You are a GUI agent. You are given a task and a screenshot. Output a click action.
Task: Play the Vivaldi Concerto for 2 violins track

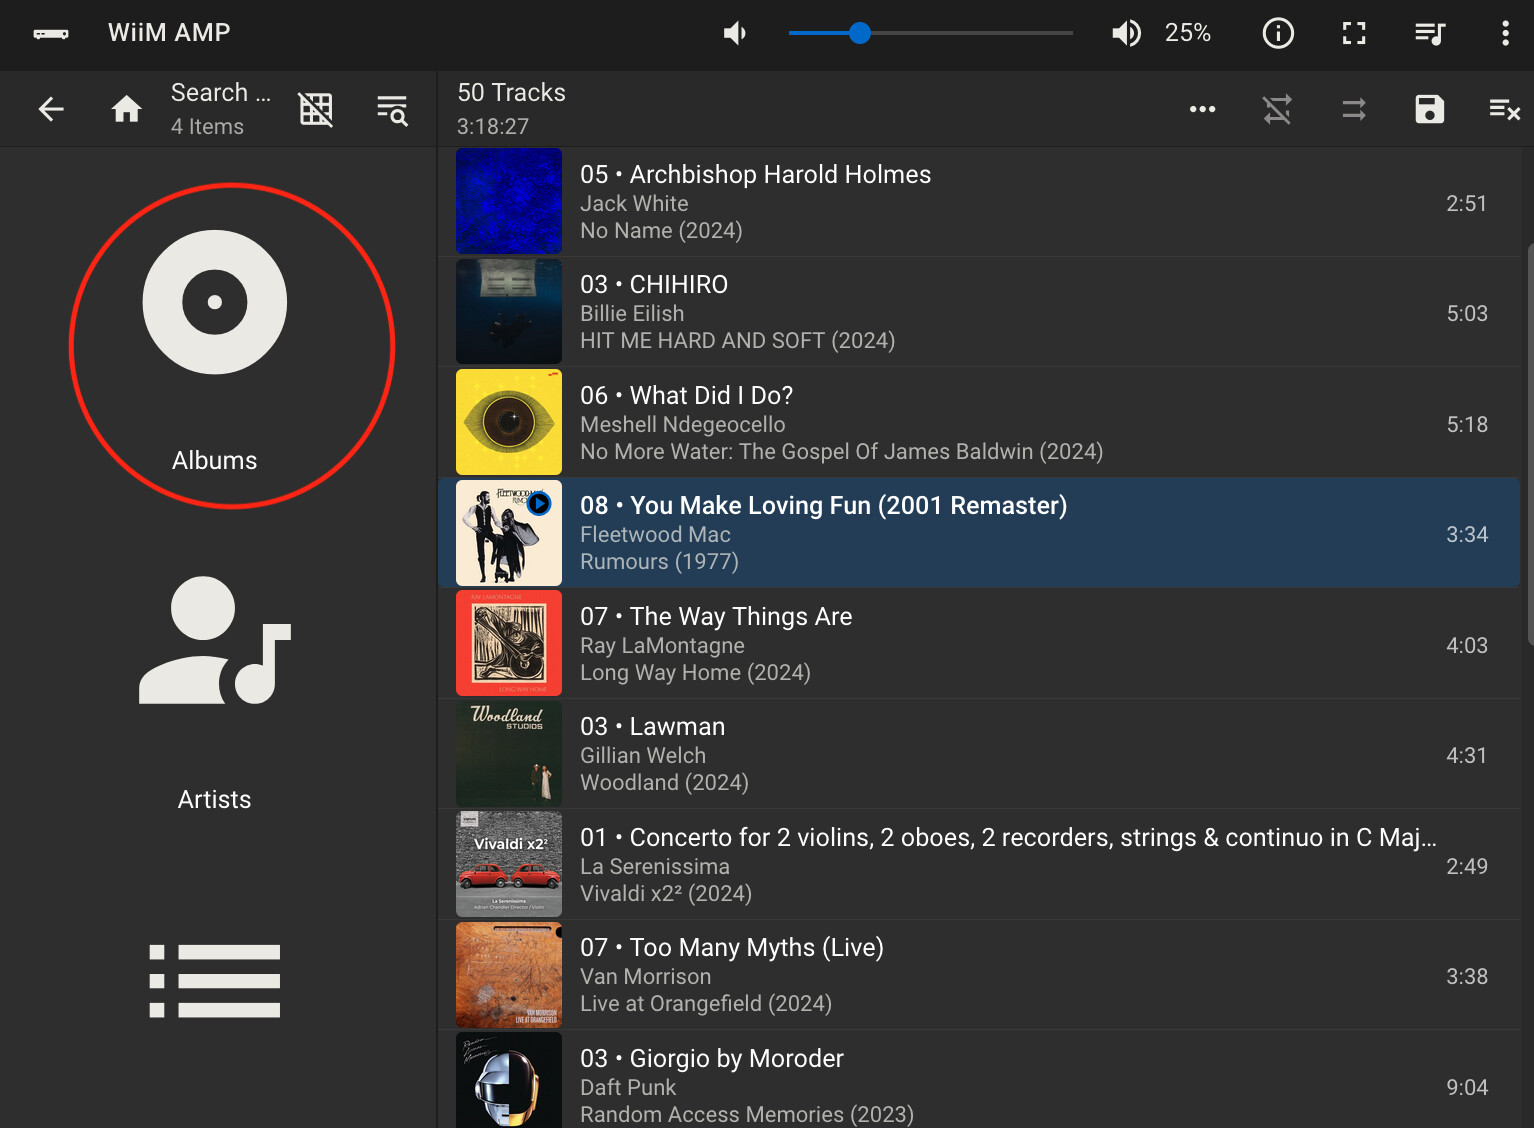[979, 865]
